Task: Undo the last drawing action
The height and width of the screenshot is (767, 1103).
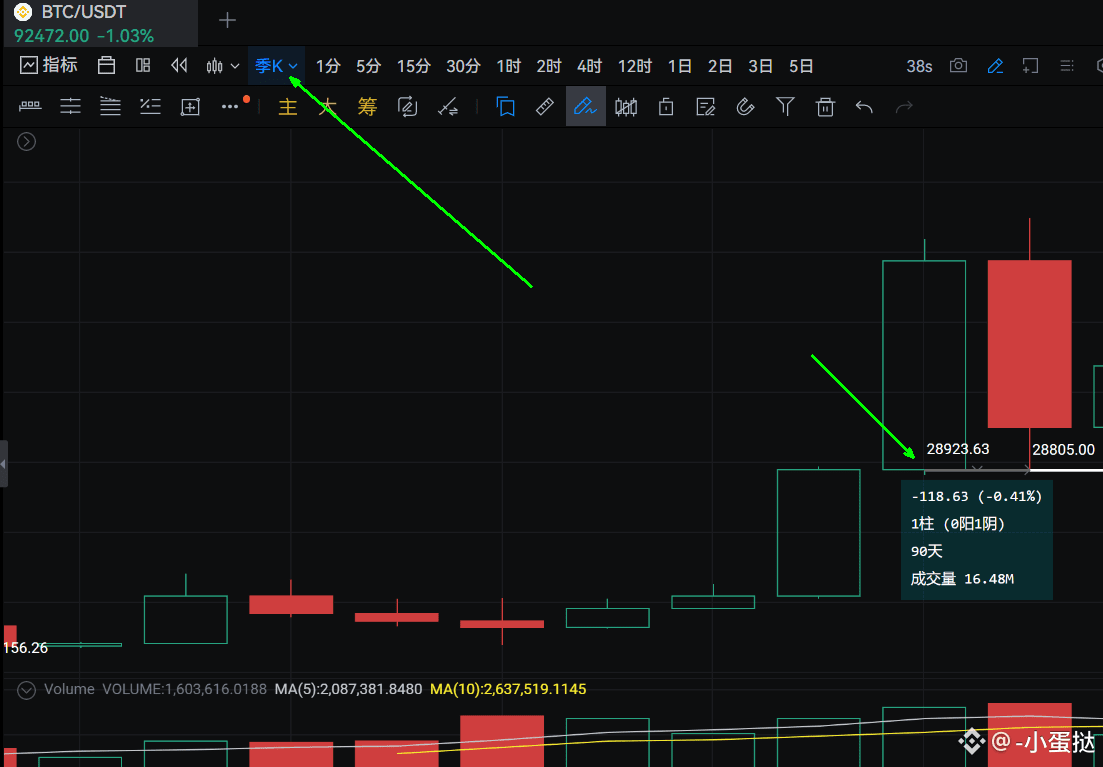Action: [865, 107]
